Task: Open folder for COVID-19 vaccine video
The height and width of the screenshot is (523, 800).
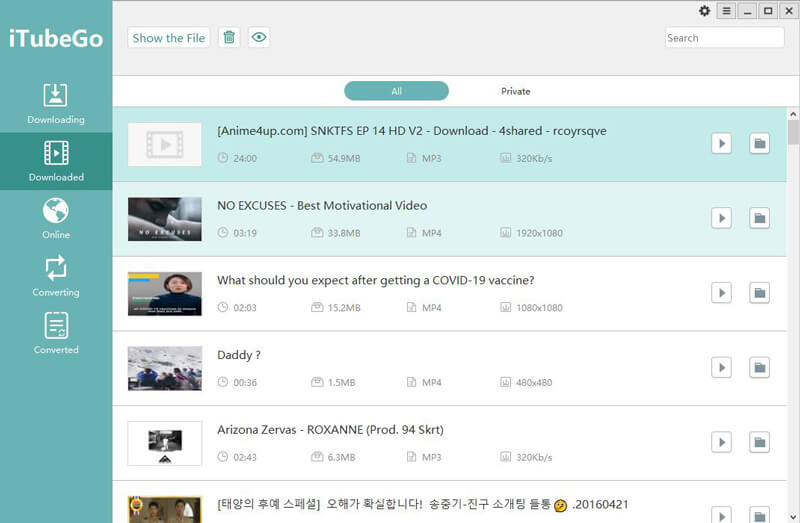Action: click(759, 293)
